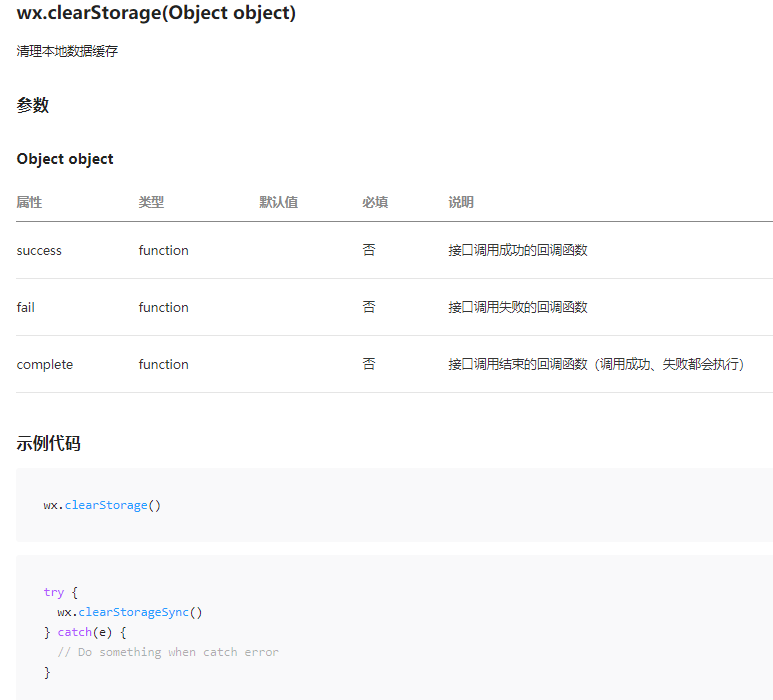Select 接口调用成功的回调函数 description
The image size is (773, 700).
click(518, 250)
